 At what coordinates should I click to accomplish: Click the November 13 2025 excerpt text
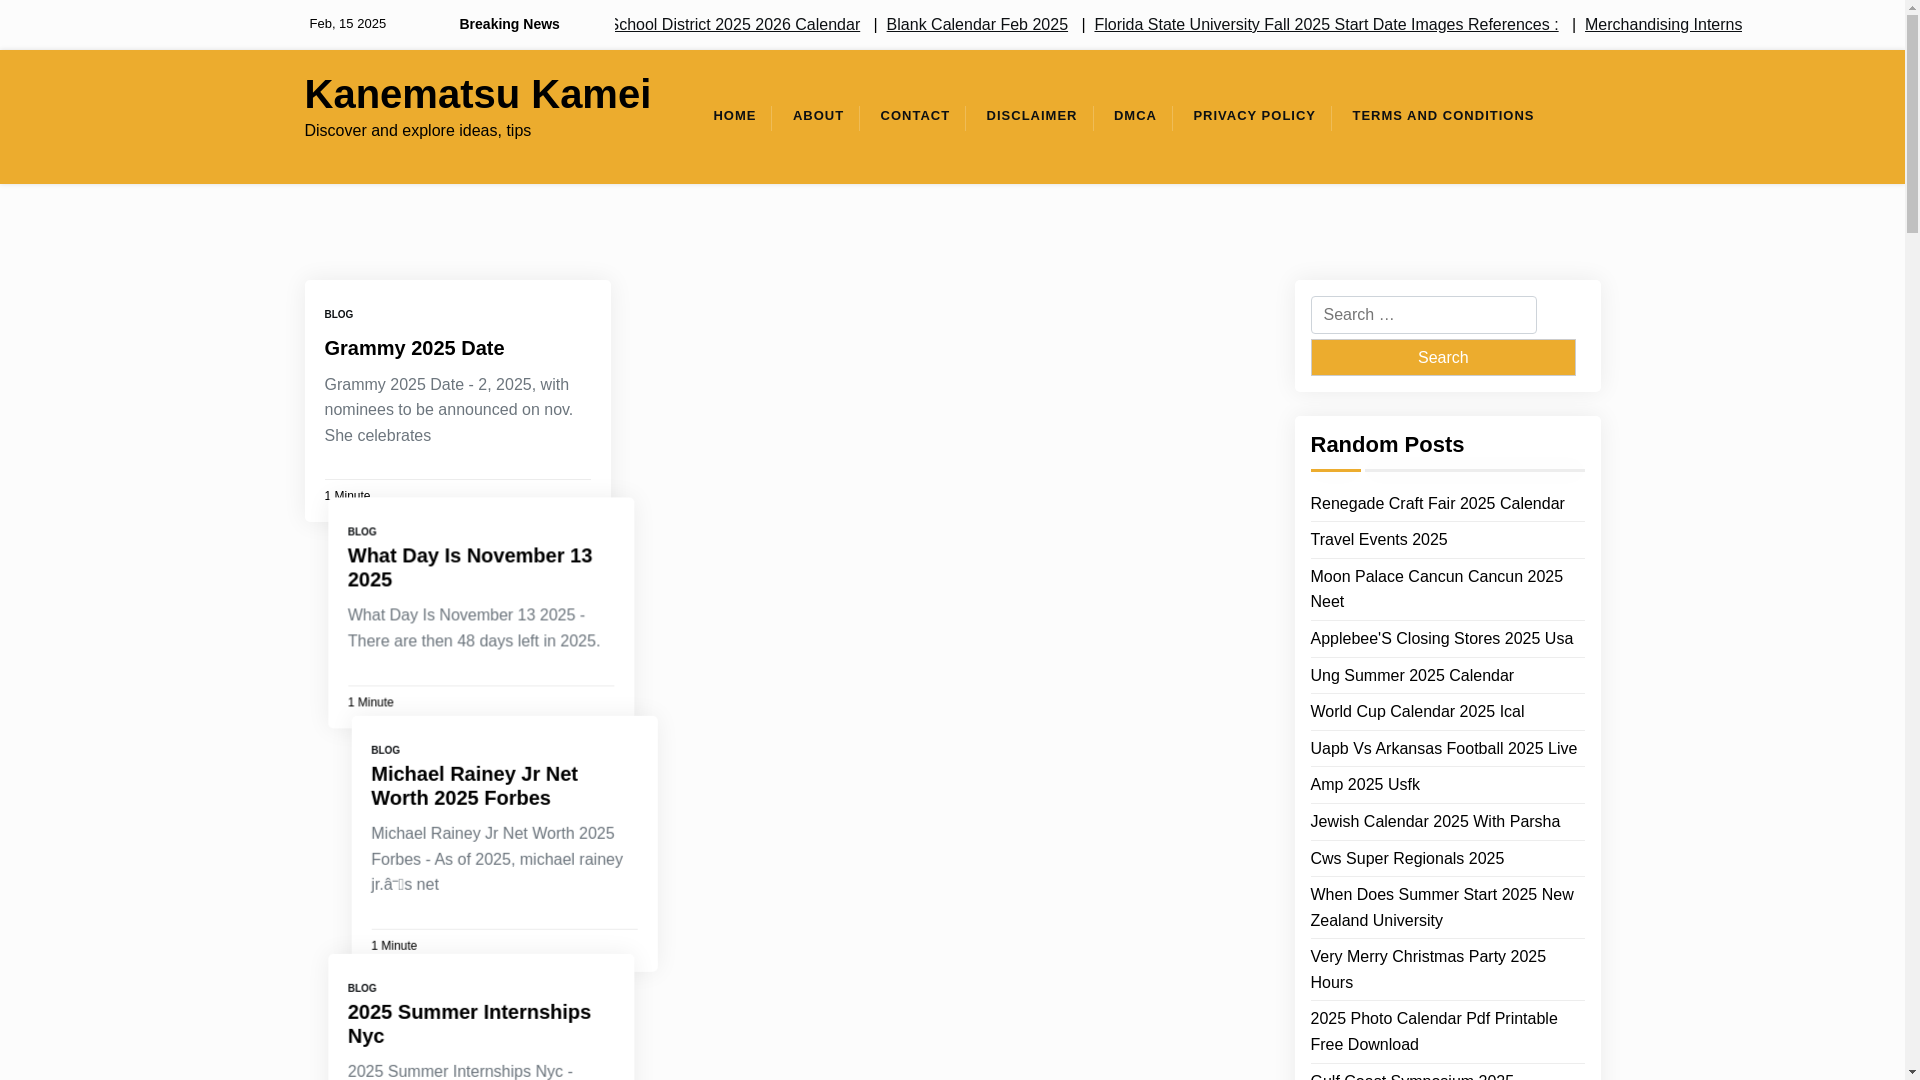click(473, 627)
